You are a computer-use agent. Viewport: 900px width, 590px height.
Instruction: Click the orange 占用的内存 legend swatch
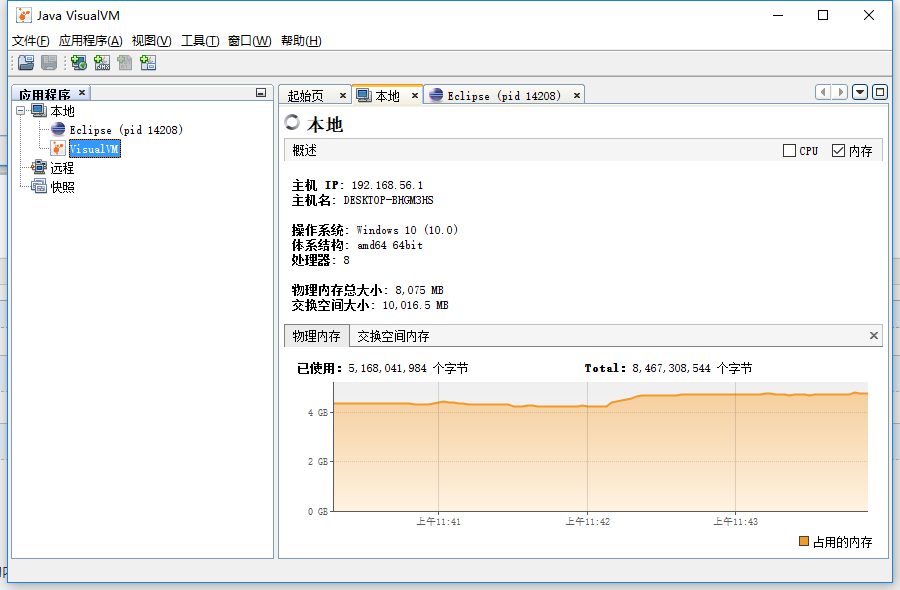coord(804,541)
